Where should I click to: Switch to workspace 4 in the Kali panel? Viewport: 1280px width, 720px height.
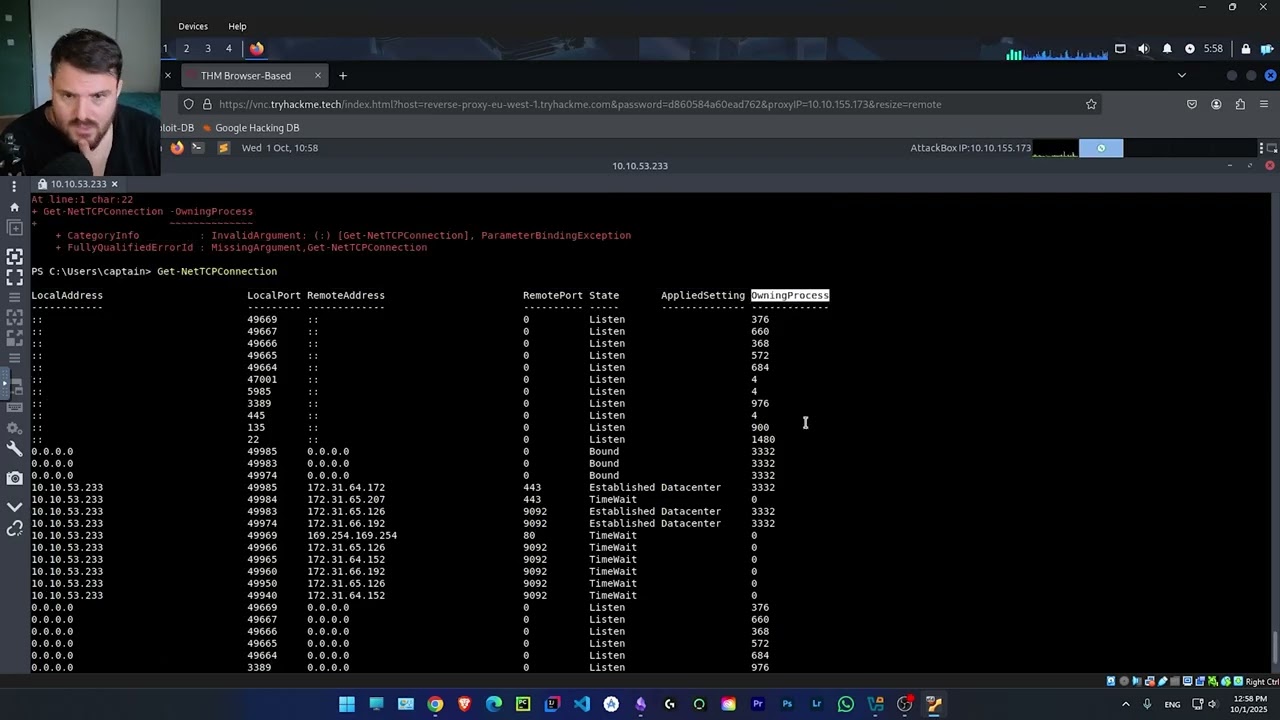click(x=228, y=48)
